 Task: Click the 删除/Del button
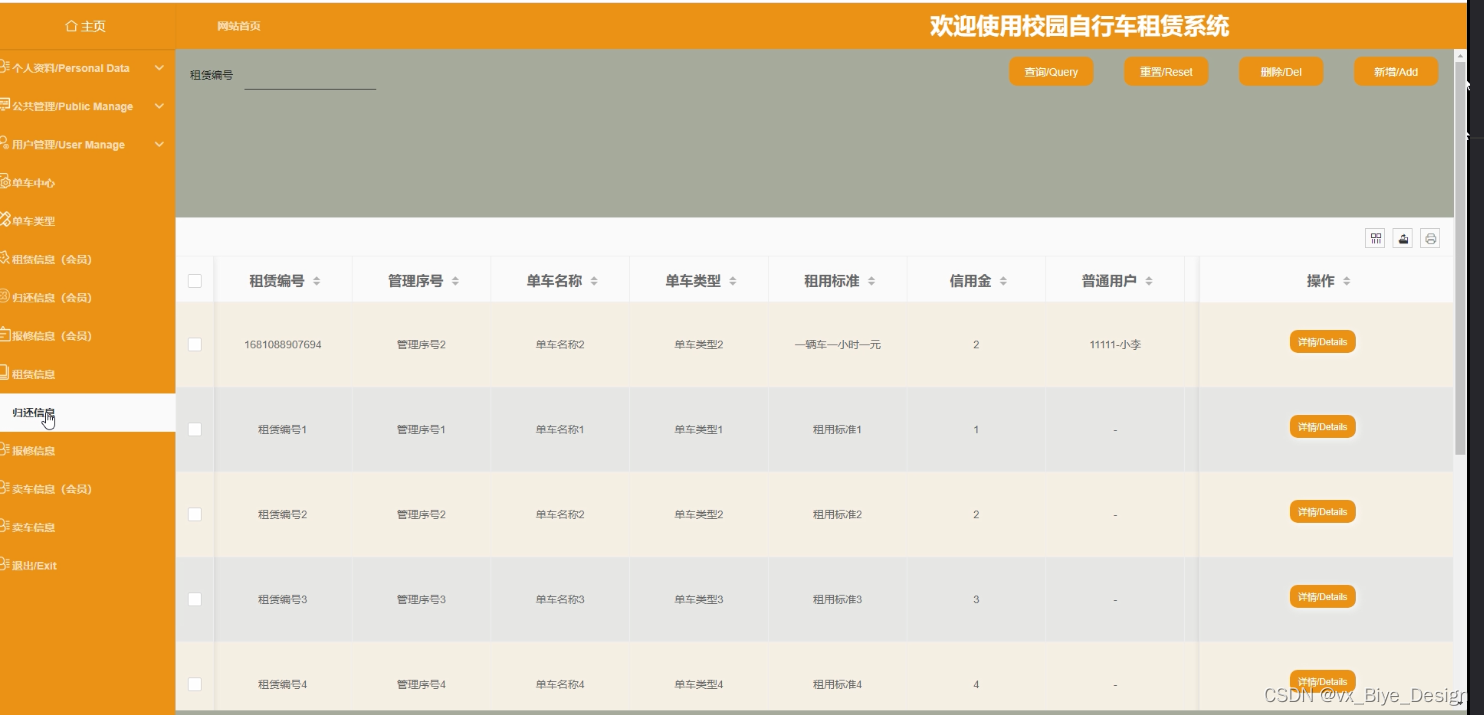pos(1281,72)
